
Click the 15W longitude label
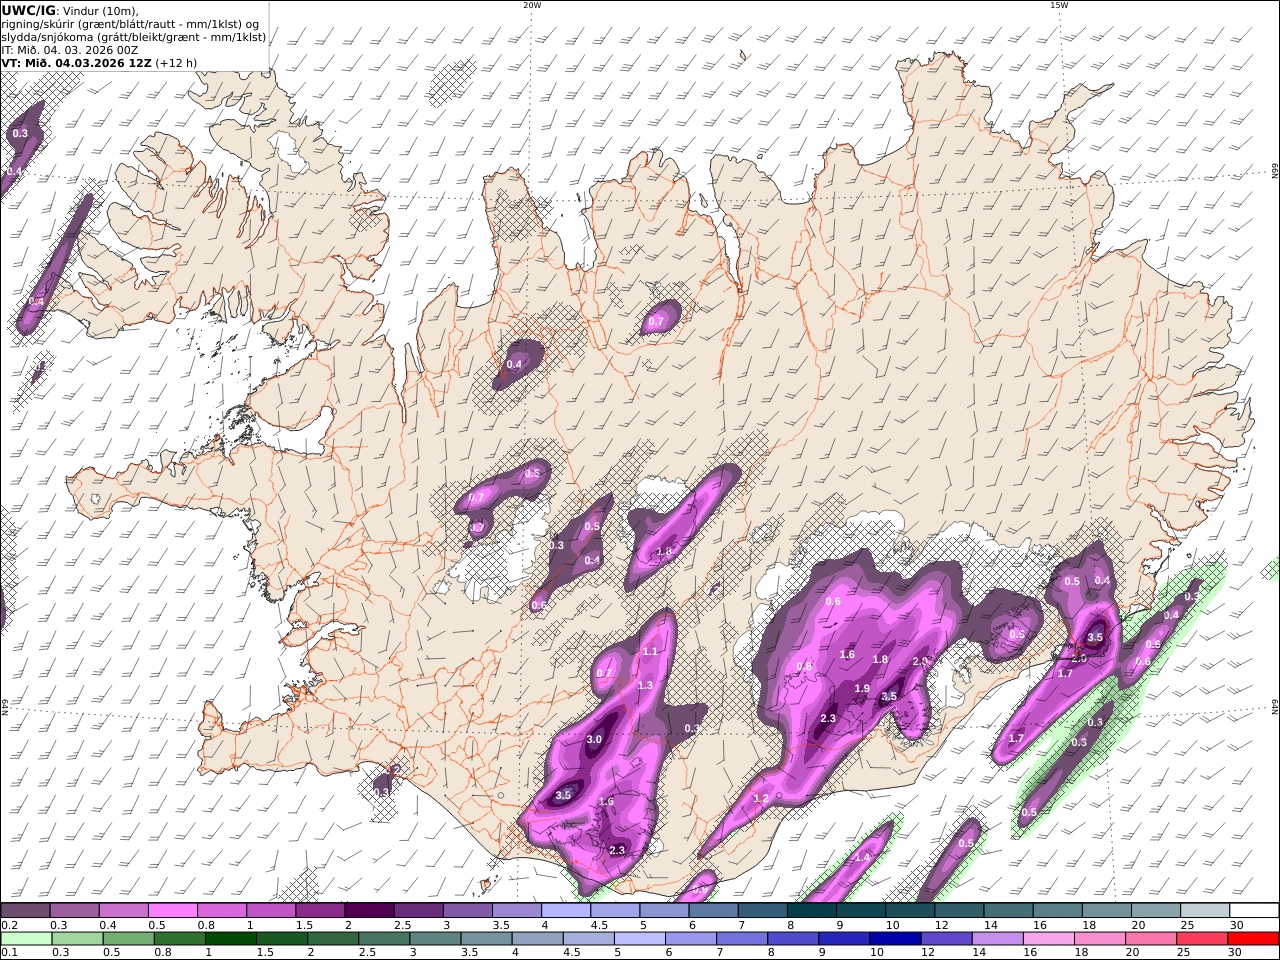pos(1059,5)
